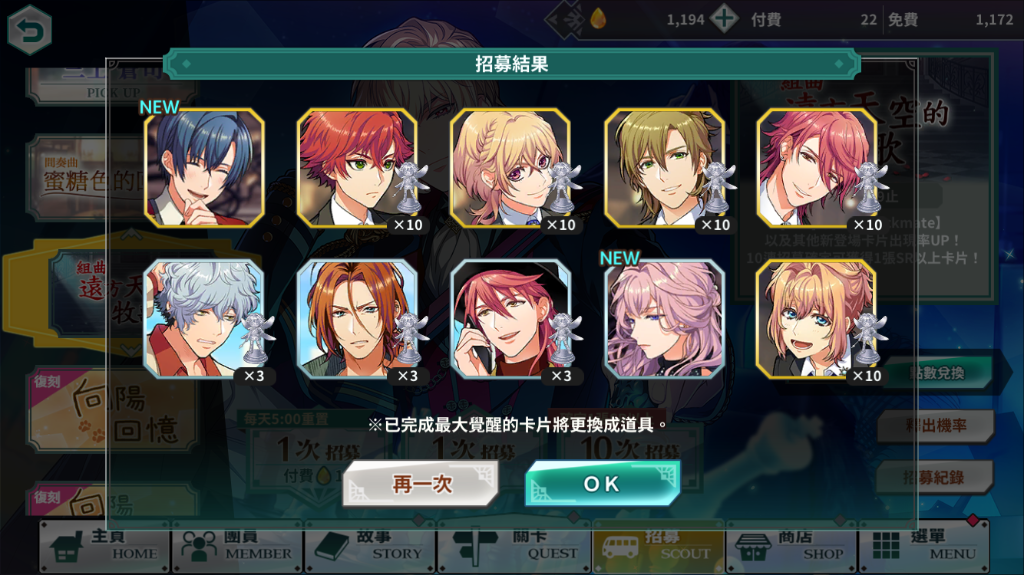Select the red-haired green-eyed card
This screenshot has width=1024, height=575.
357,168
